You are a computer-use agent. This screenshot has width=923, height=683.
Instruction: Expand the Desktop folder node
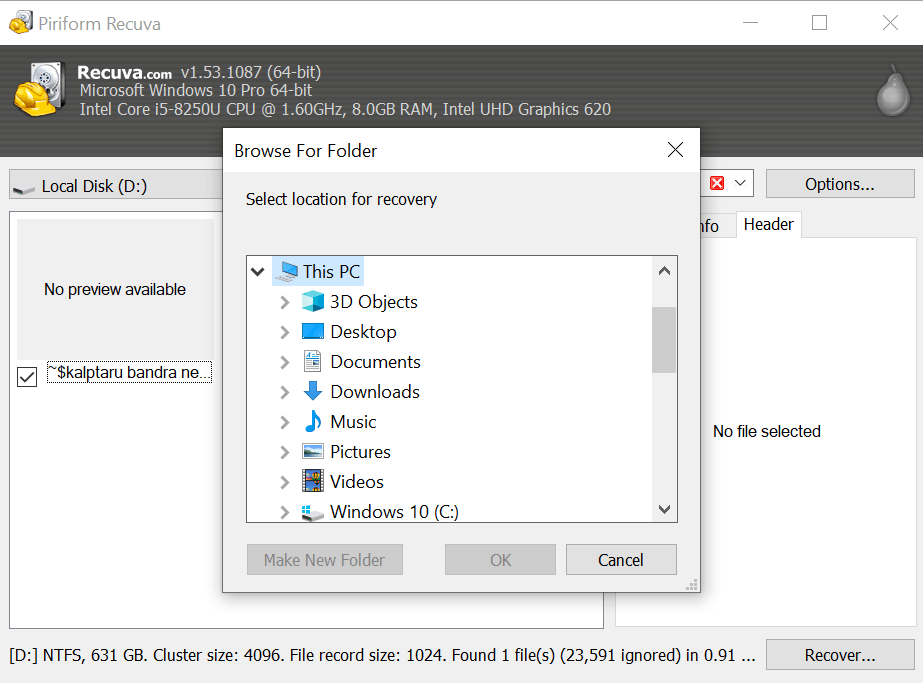(285, 332)
